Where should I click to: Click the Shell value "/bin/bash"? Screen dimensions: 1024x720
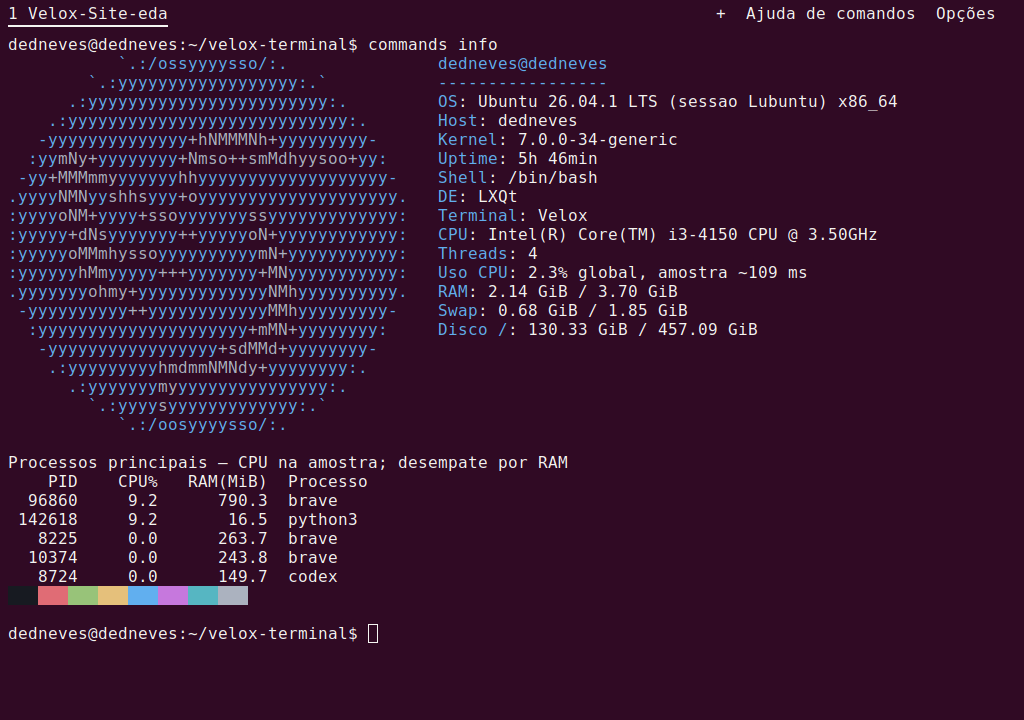[x=552, y=178]
